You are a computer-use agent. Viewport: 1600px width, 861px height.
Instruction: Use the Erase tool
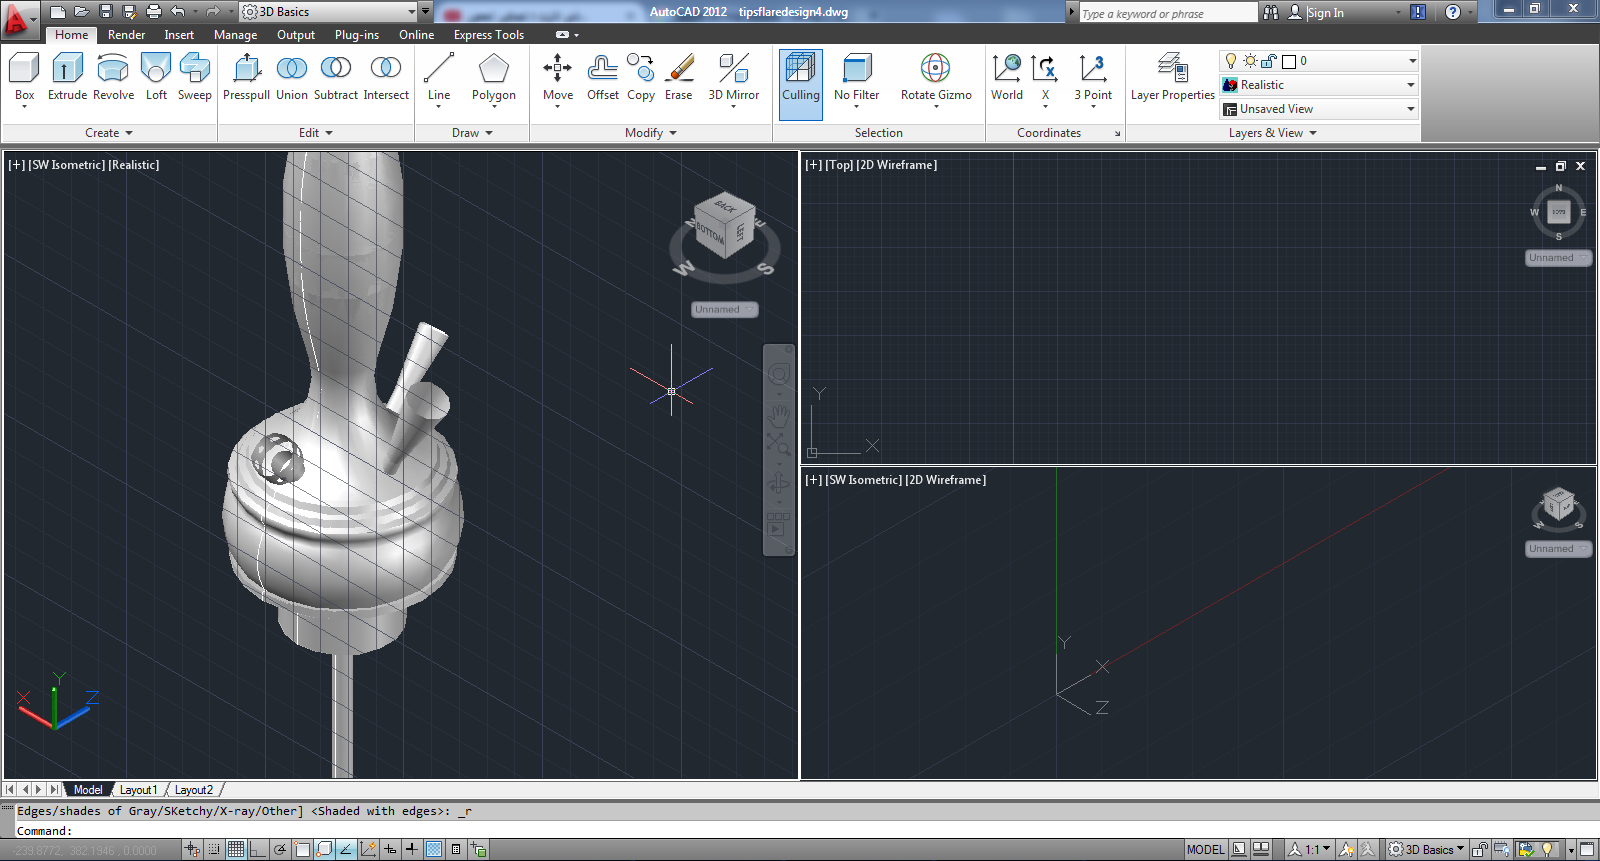click(x=679, y=78)
